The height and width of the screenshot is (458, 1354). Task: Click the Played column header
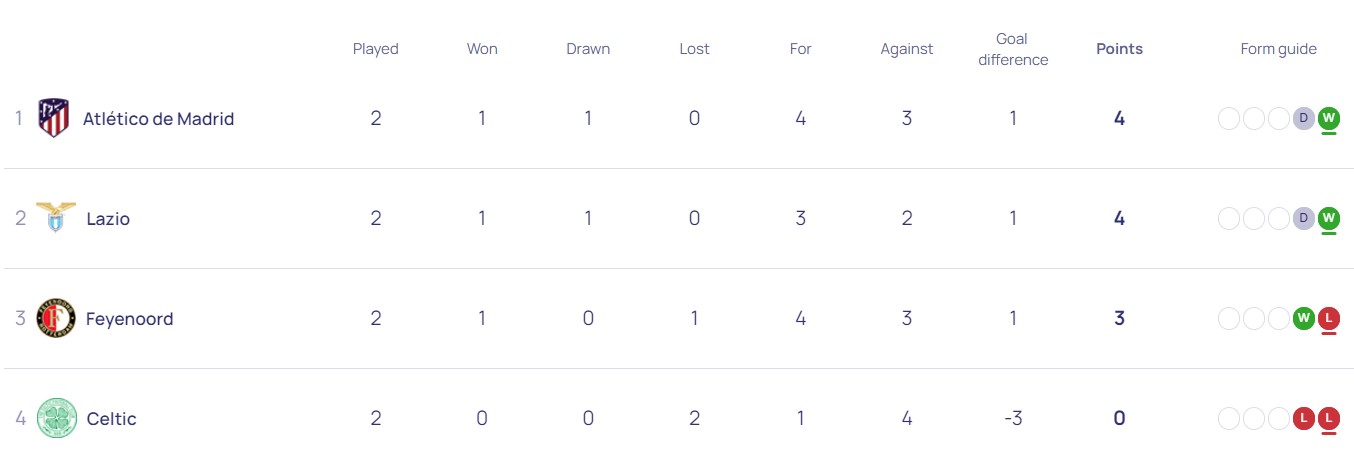click(x=375, y=48)
